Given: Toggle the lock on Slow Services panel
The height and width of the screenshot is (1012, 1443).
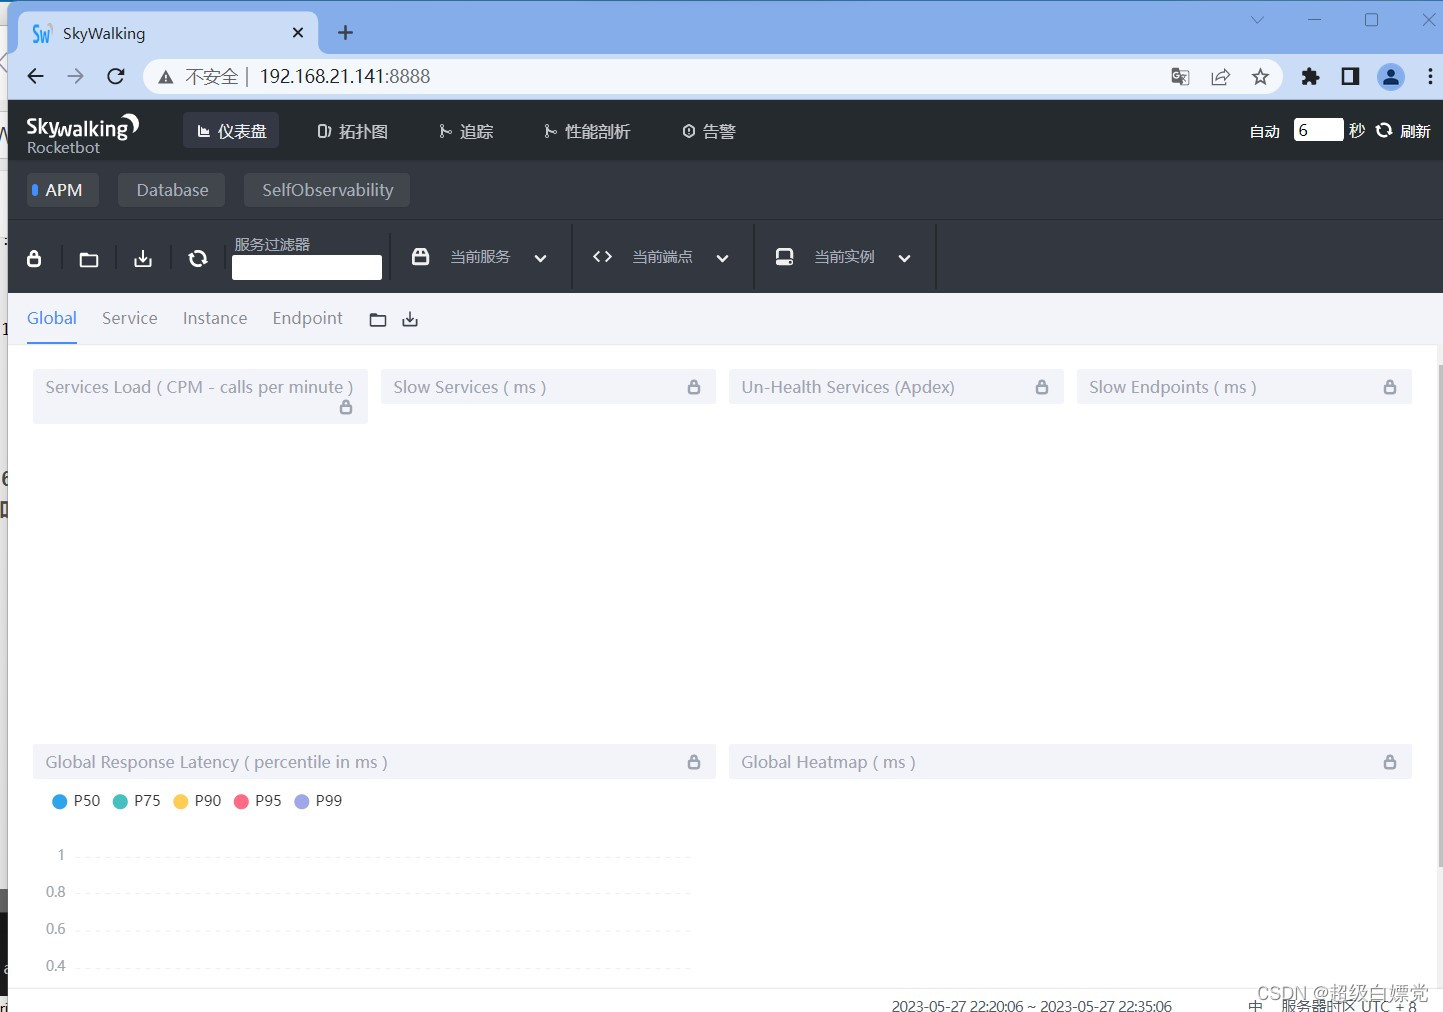Looking at the screenshot, I should tap(693, 387).
